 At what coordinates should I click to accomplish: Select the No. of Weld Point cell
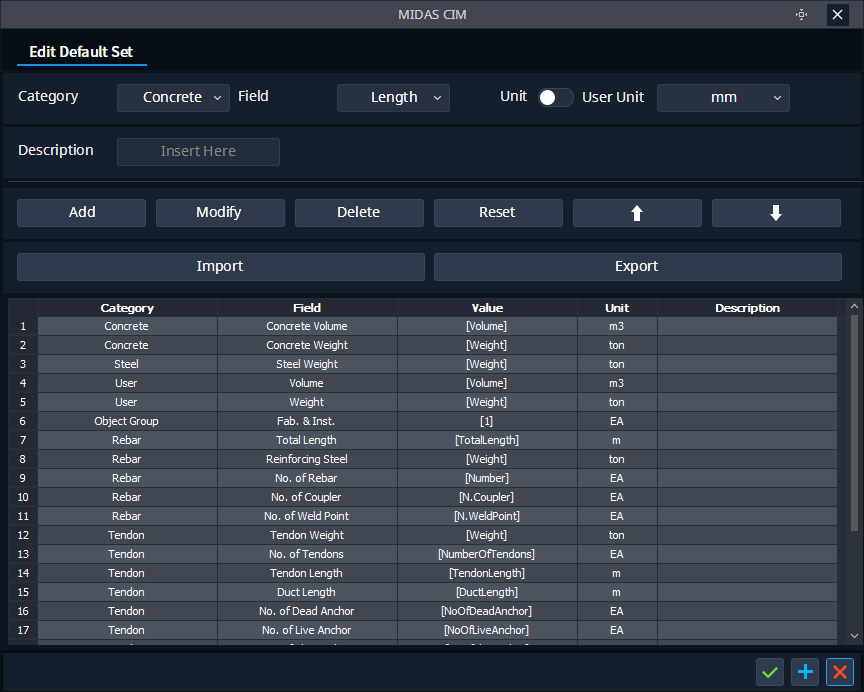(307, 516)
